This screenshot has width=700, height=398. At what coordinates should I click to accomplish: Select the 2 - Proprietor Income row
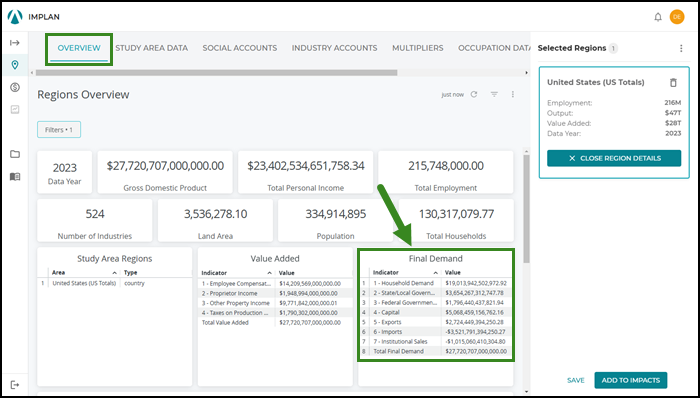pyautogui.click(x=275, y=293)
